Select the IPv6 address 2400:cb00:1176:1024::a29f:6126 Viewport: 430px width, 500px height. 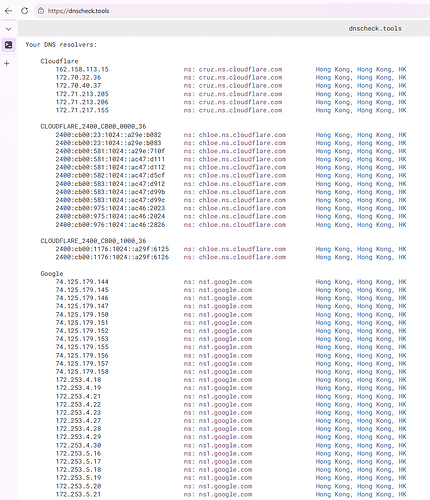click(112, 257)
